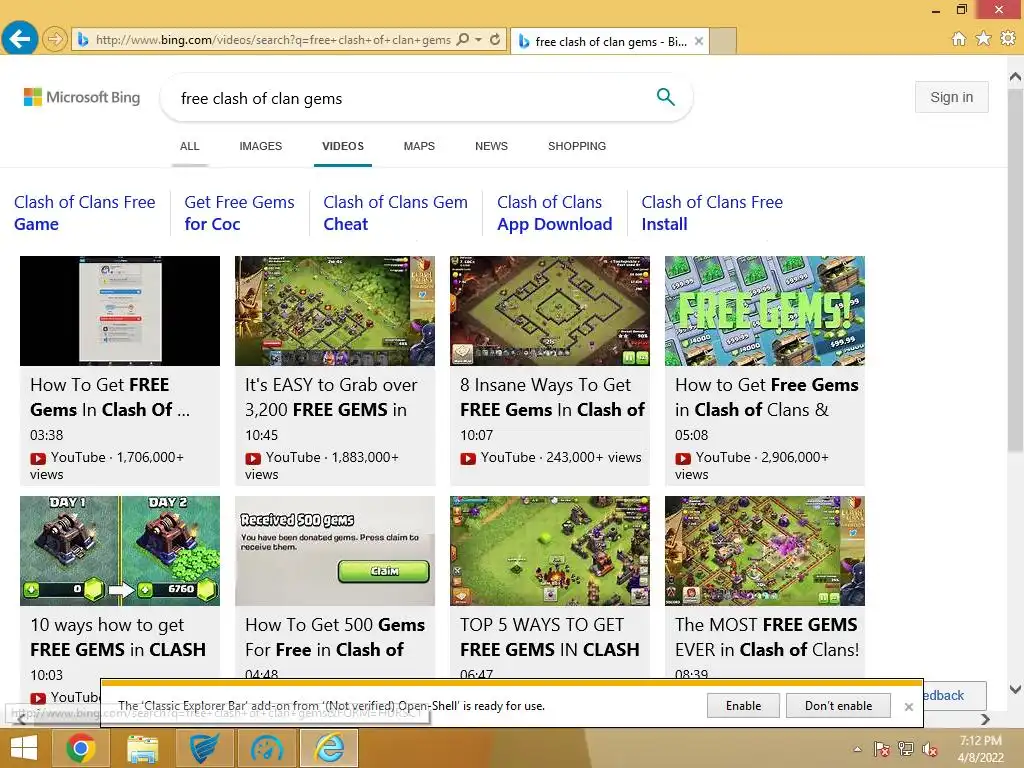The width and height of the screenshot is (1024, 768).
Task: Open 'Clash of Clans App Download' suggestion
Action: [554, 213]
